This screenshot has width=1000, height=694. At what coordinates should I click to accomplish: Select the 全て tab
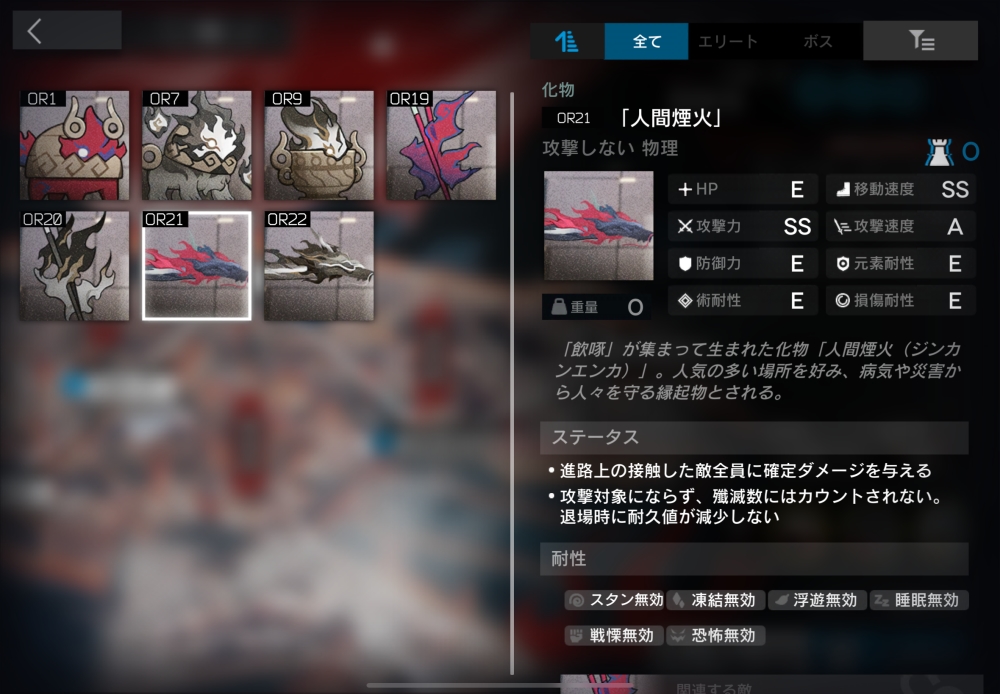click(x=647, y=41)
